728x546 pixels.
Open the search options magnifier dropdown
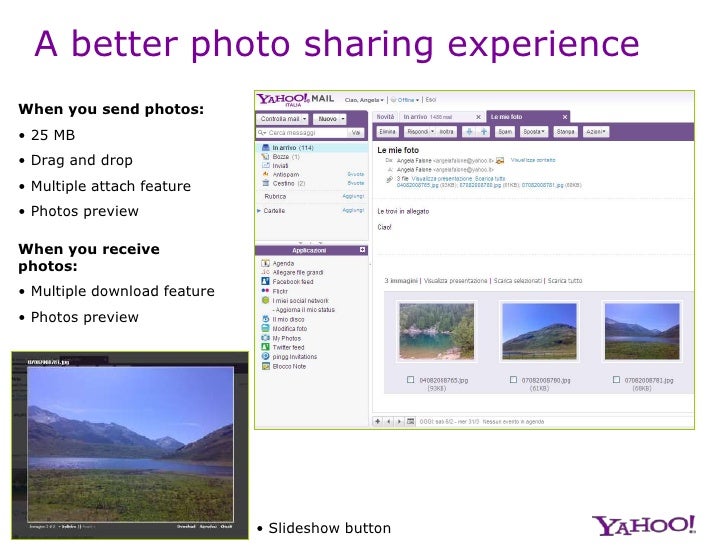point(262,133)
